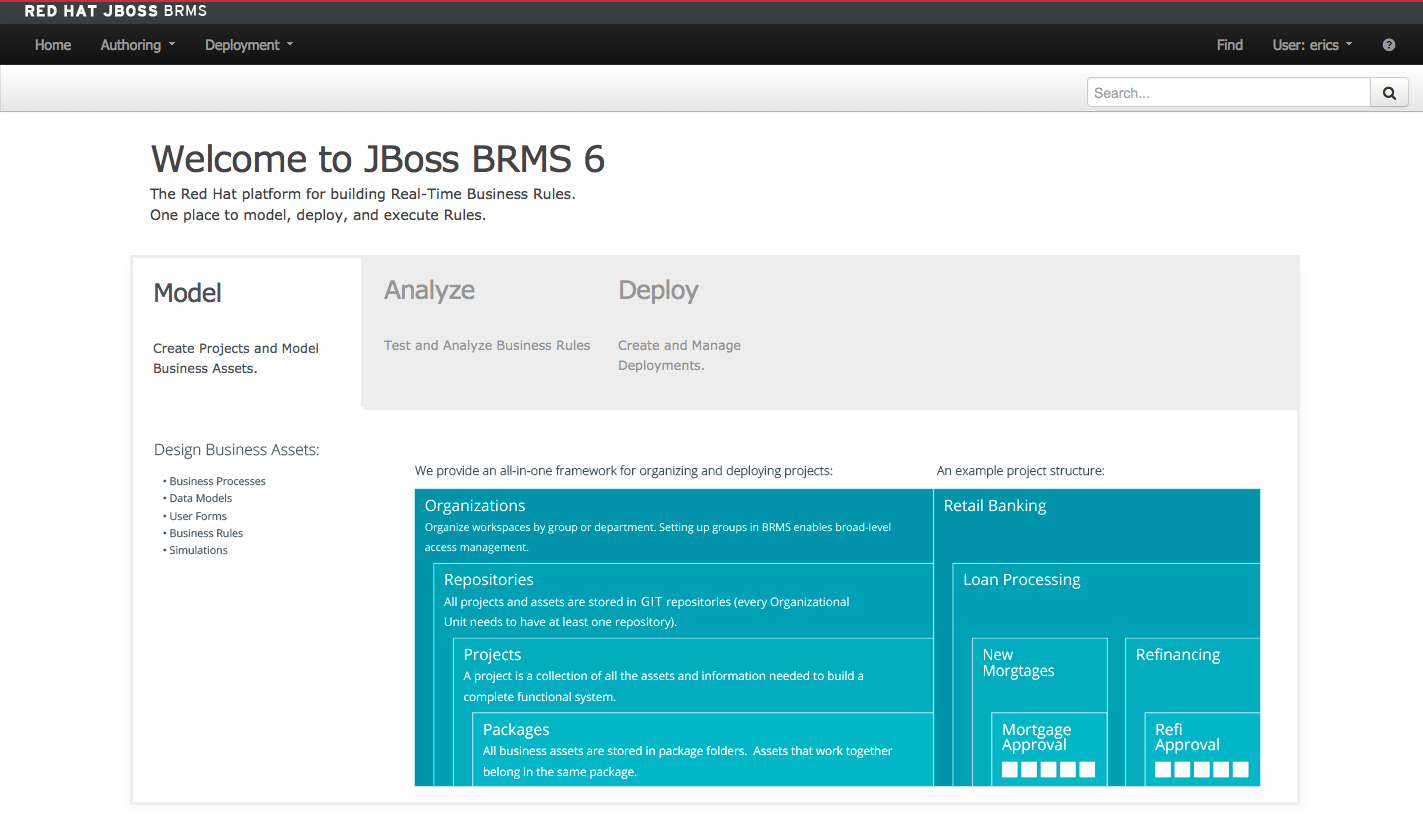Click inside the Search text field

point(1228,93)
